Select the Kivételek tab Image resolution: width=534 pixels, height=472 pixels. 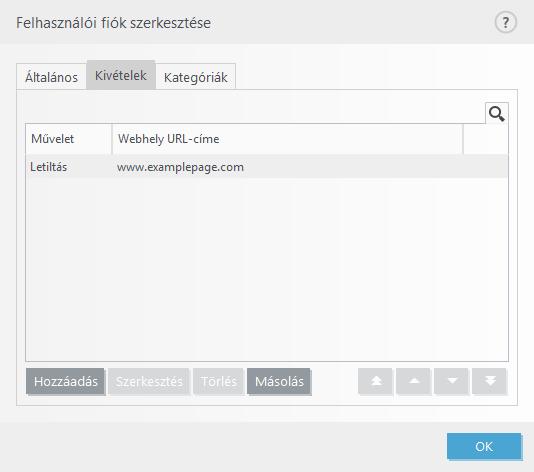[x=121, y=75]
